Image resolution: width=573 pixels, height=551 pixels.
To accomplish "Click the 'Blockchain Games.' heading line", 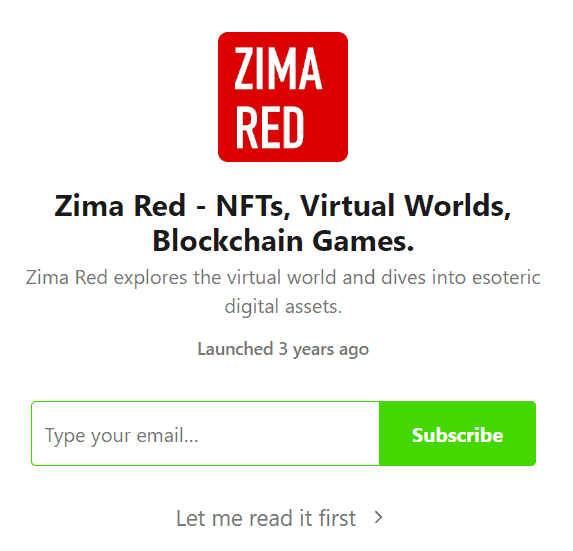I will pos(283,241).
